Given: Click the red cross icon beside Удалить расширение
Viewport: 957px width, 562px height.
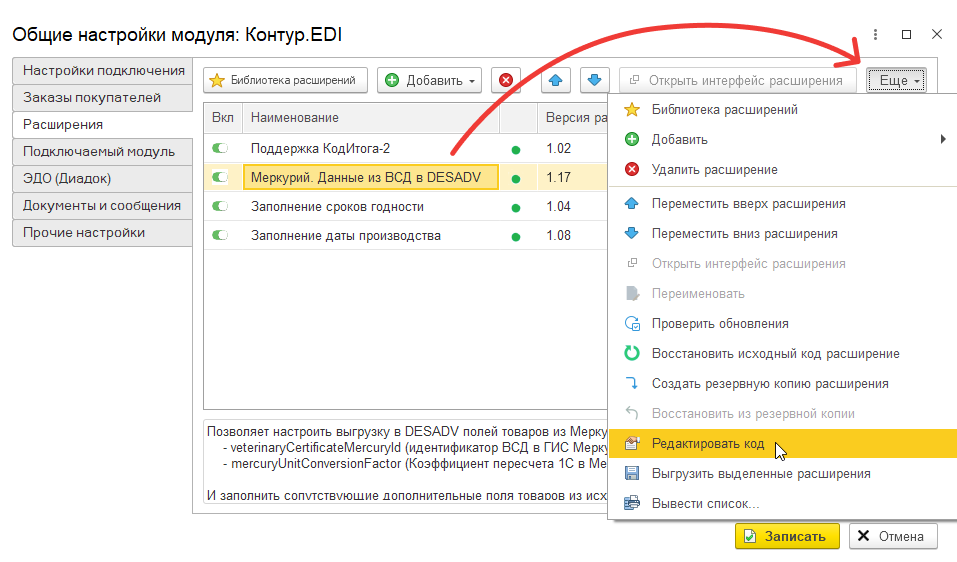Looking at the screenshot, I should pos(632,169).
